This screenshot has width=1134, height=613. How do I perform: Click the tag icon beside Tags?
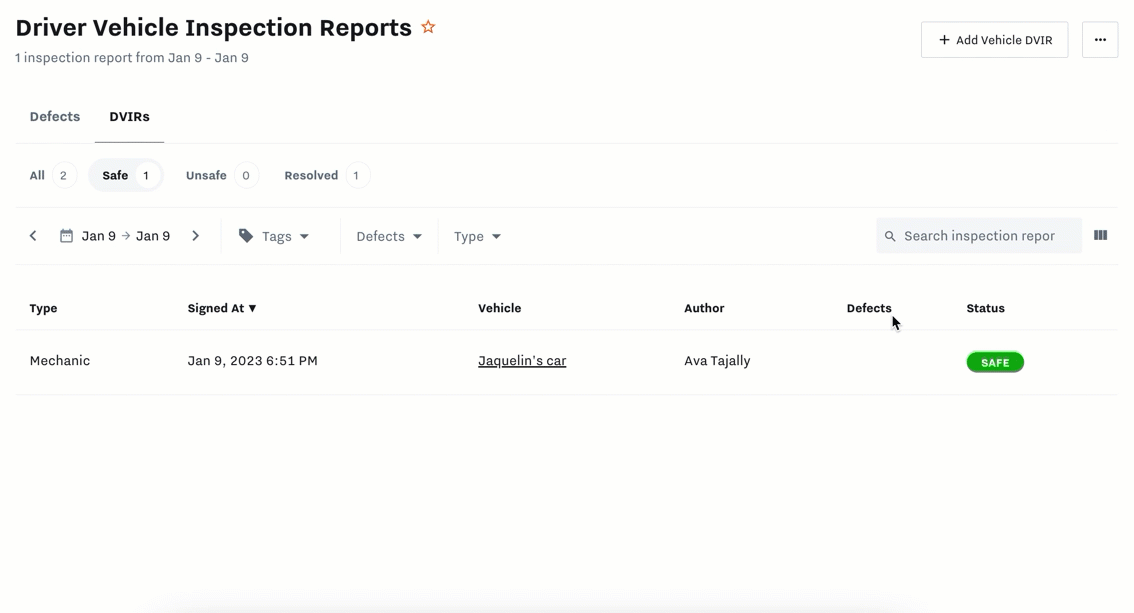[246, 236]
